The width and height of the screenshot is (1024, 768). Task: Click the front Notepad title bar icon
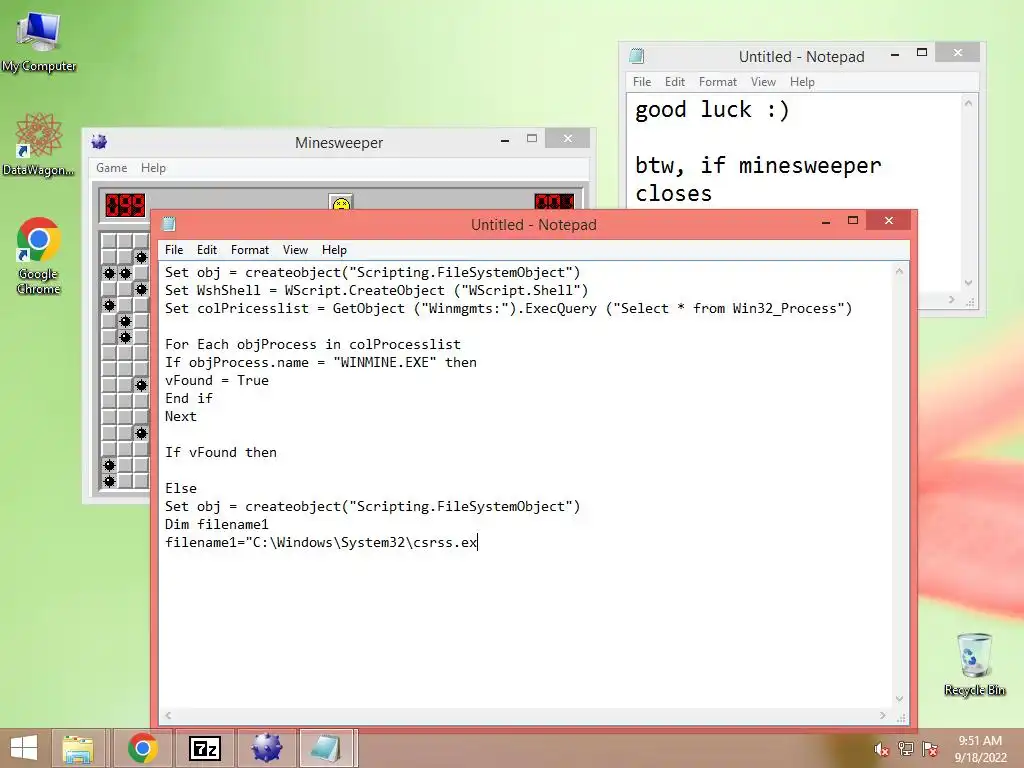click(x=169, y=225)
